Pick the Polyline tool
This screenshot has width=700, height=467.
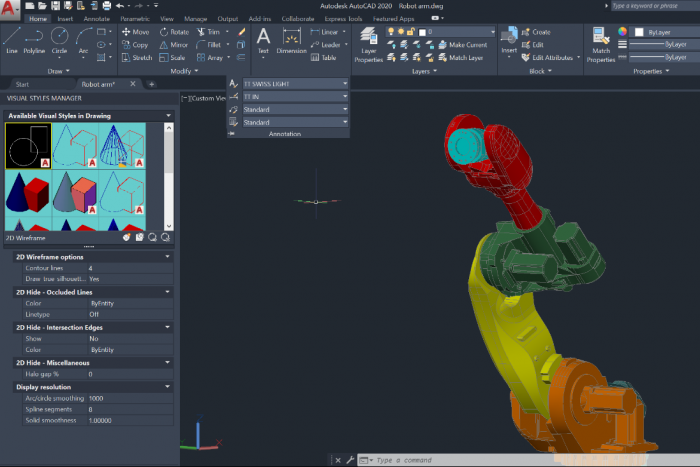point(35,39)
